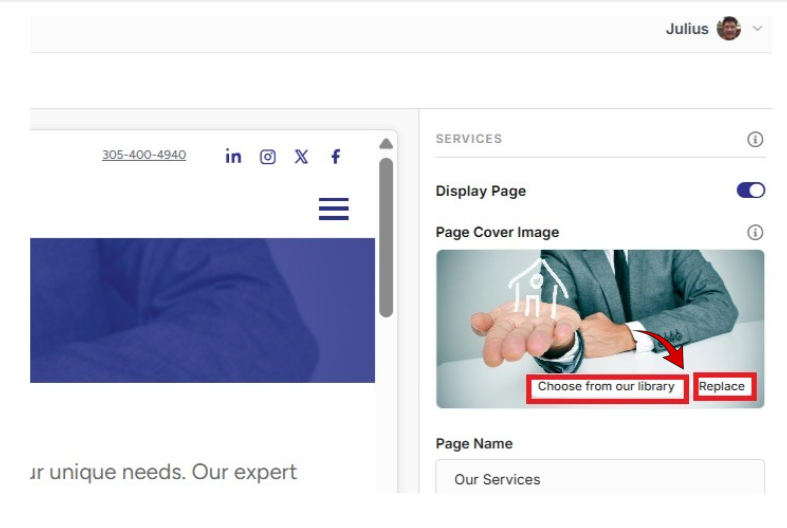Click Choose from our library button

(x=607, y=387)
